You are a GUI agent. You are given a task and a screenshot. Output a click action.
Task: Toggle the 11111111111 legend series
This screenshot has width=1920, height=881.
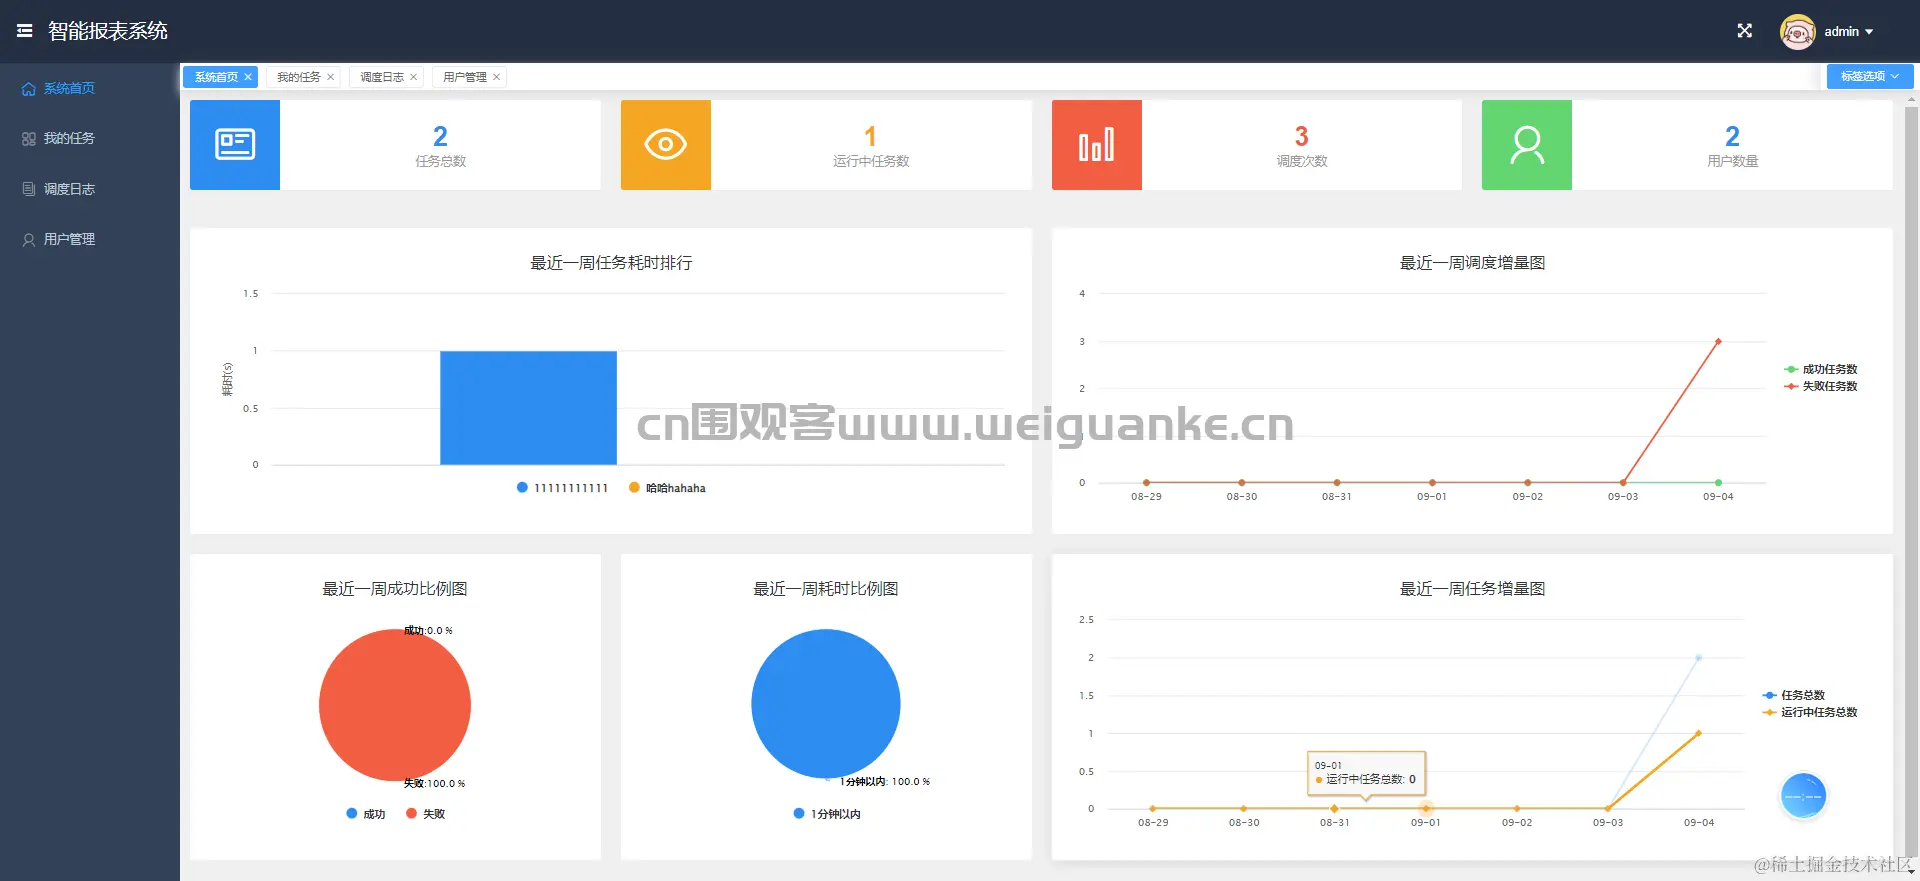coord(562,488)
